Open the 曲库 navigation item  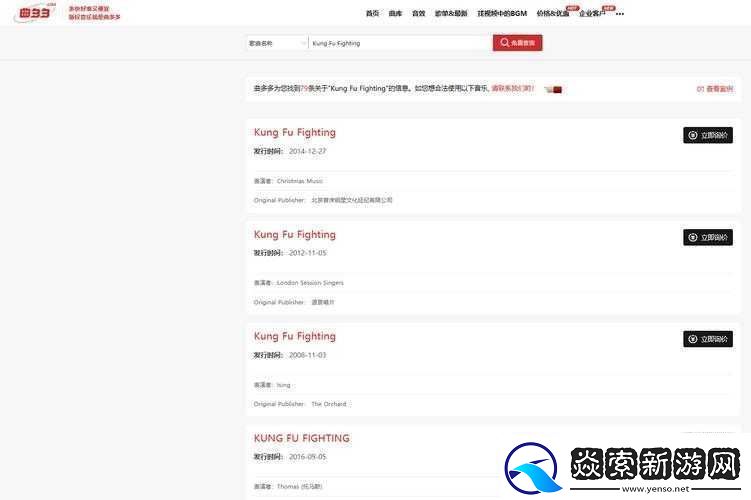point(395,13)
